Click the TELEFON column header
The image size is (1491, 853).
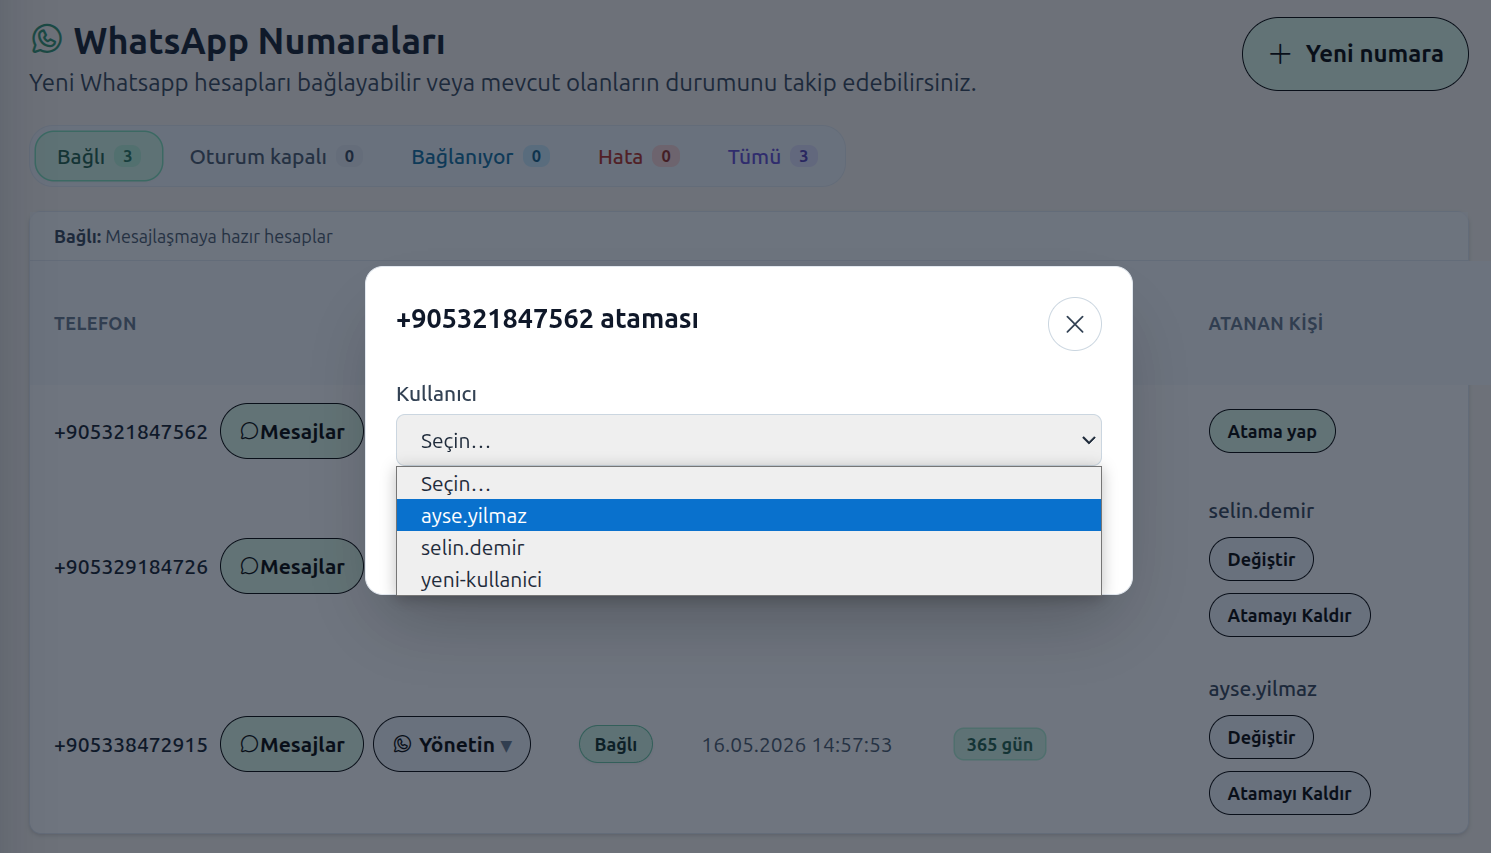point(95,324)
